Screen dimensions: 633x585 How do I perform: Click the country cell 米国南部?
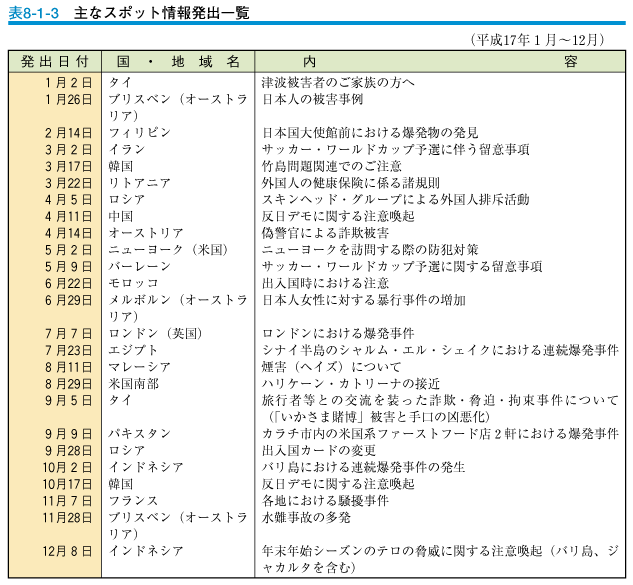(x=133, y=384)
